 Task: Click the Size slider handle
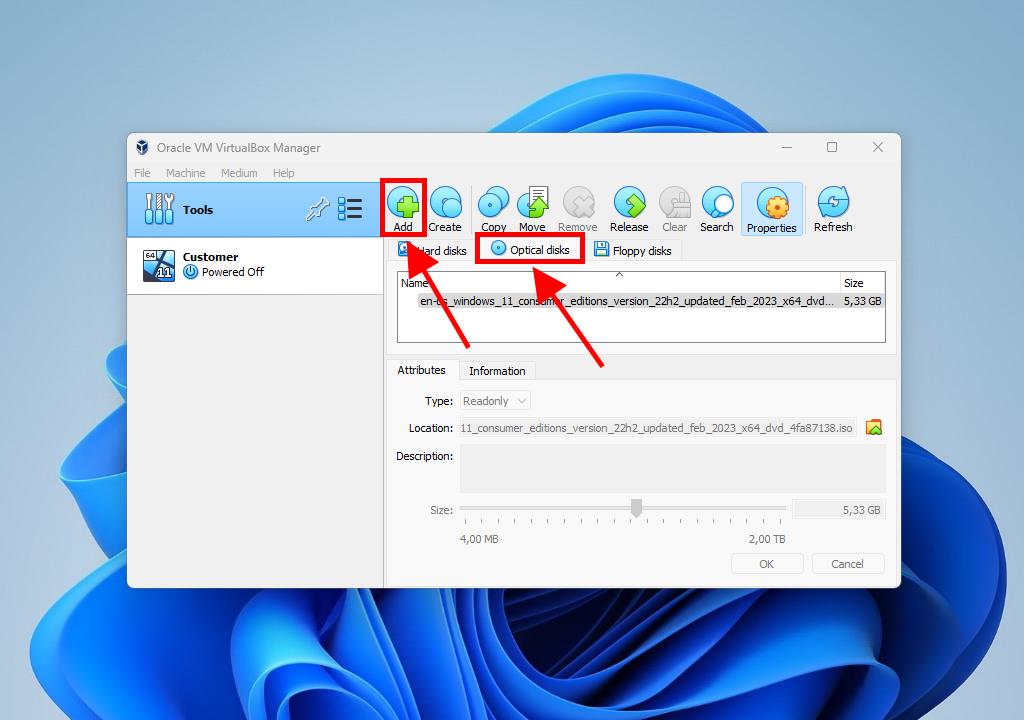tap(636, 509)
